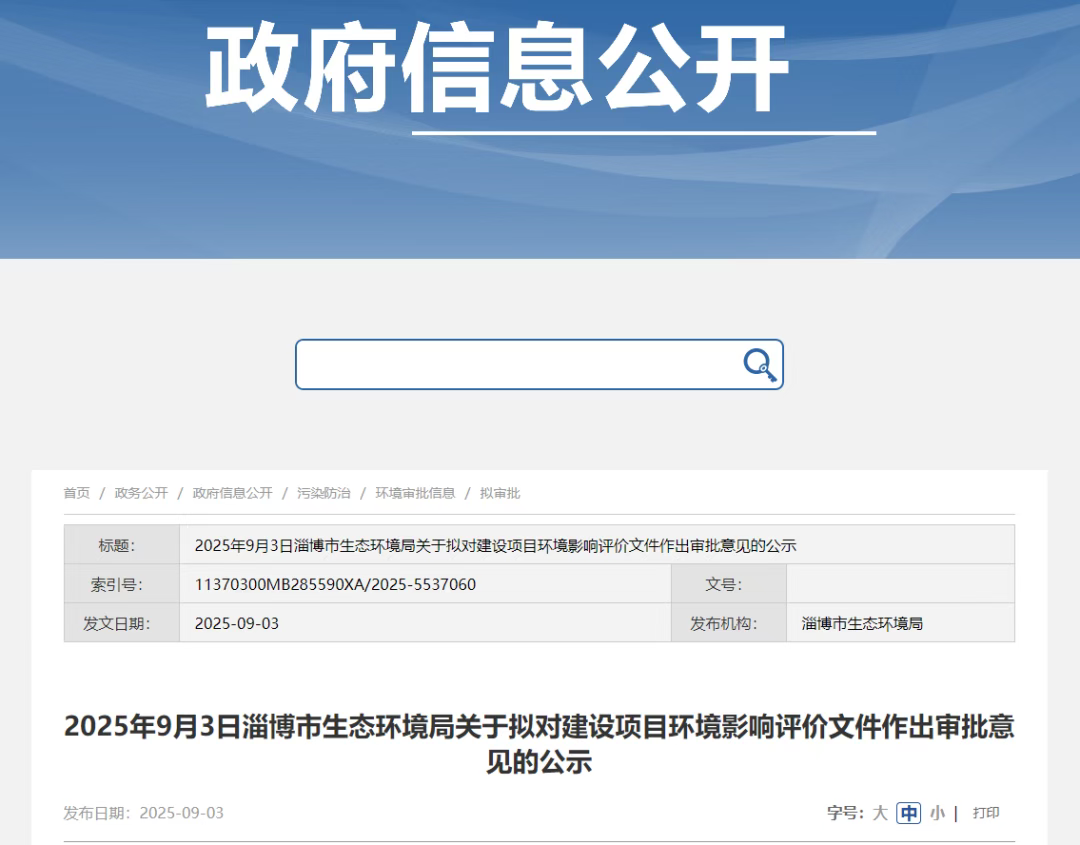This screenshot has height=845, width=1080.
Task: Click the 政府信息公开 banner title
Action: click(x=497, y=68)
